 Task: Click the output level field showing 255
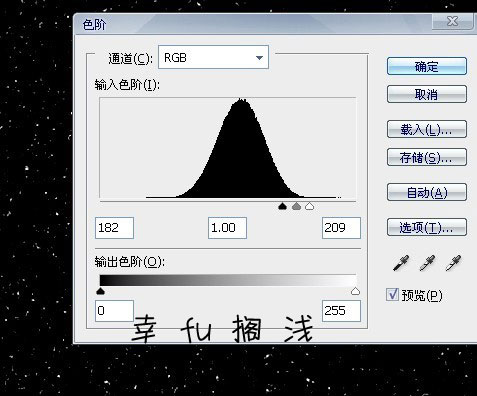pyautogui.click(x=341, y=311)
